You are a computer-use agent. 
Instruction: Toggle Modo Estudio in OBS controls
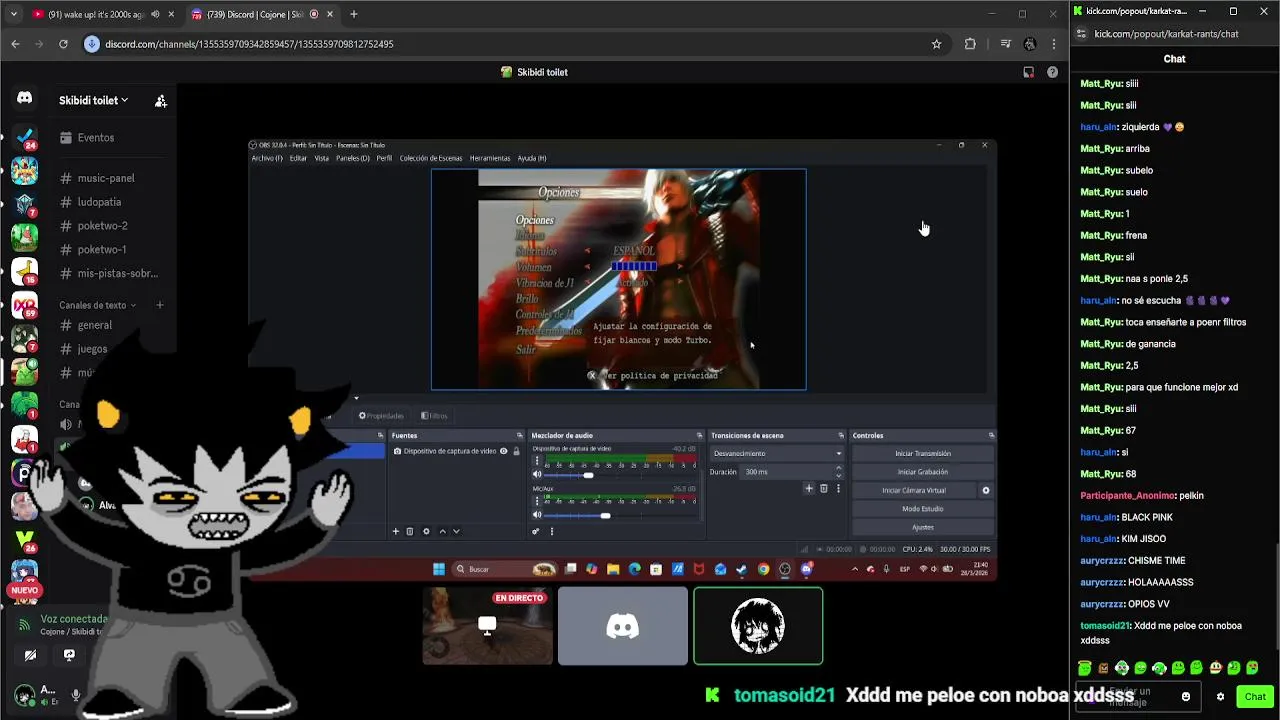coord(923,509)
